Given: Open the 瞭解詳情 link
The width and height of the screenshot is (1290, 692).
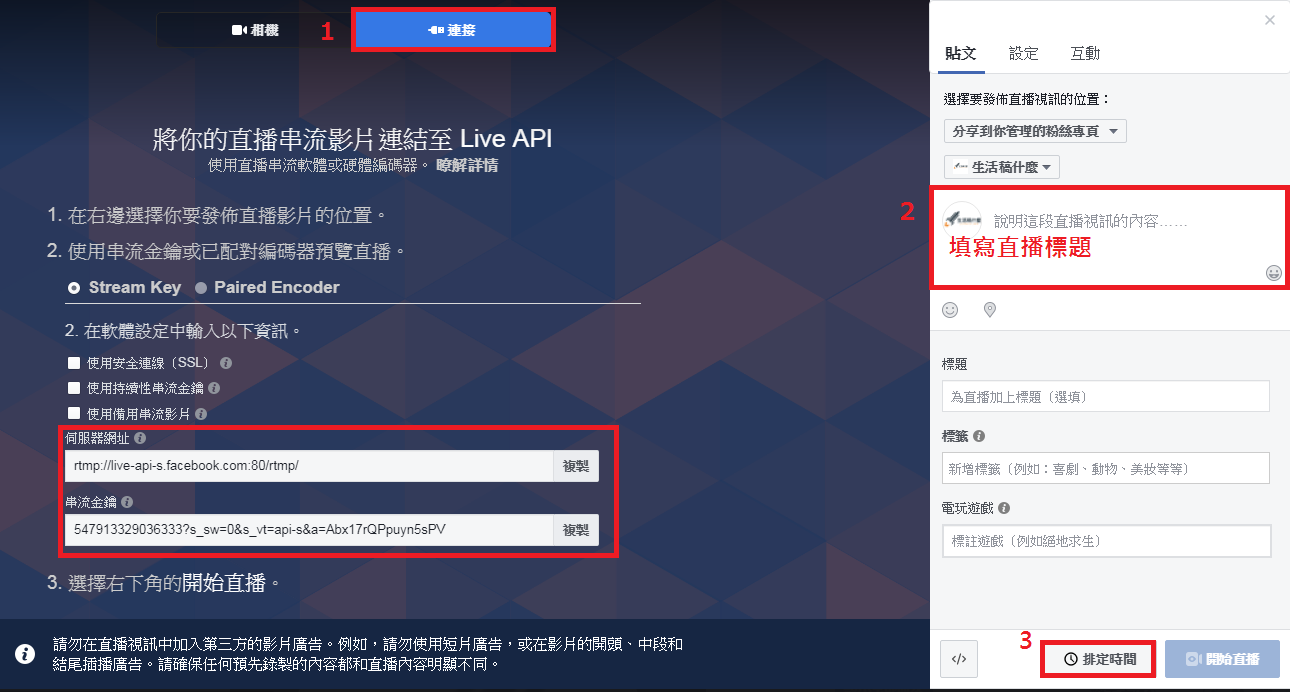Looking at the screenshot, I should tap(467, 165).
